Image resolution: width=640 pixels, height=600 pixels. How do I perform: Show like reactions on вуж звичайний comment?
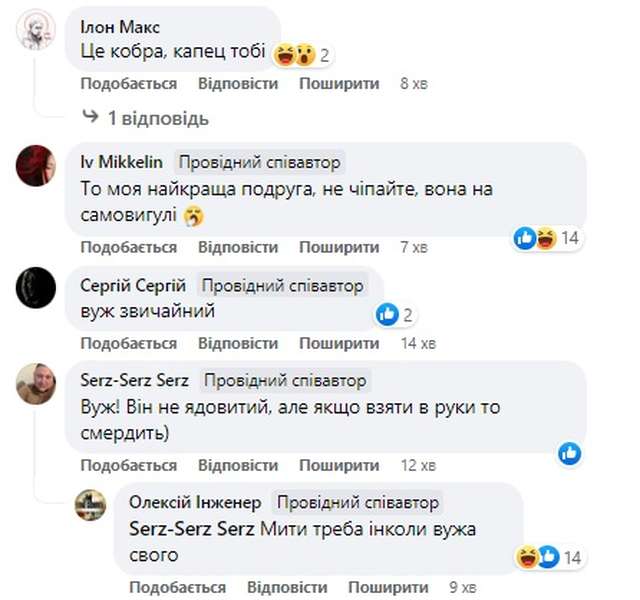396,315
